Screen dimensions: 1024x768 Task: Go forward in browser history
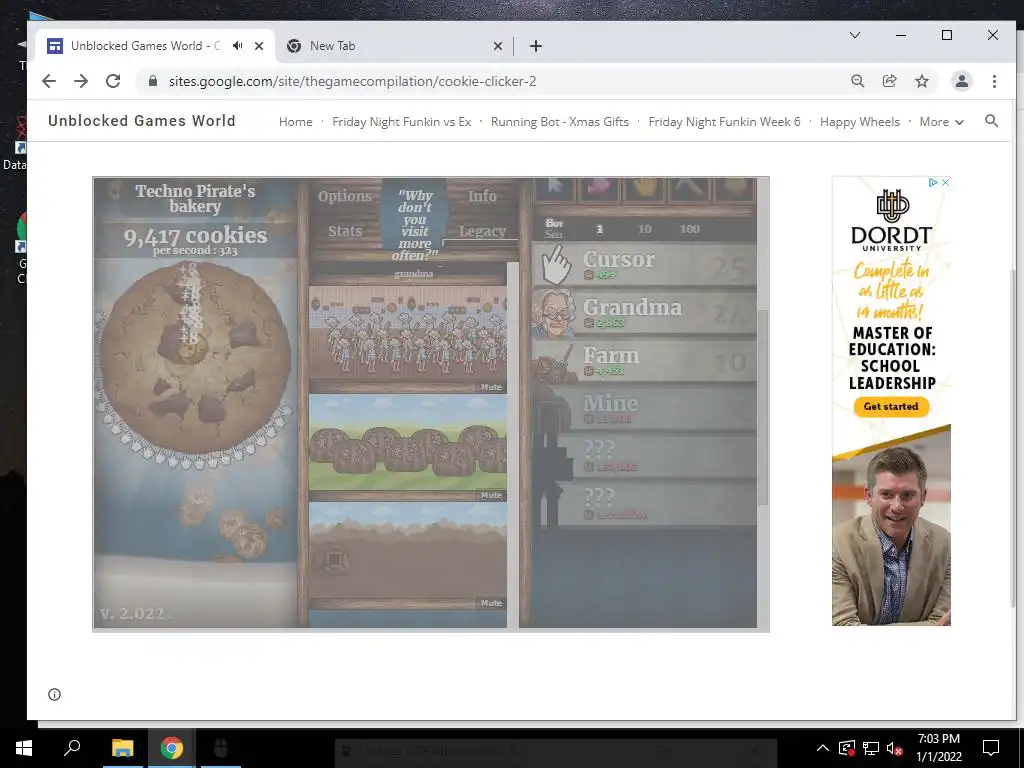coord(81,81)
